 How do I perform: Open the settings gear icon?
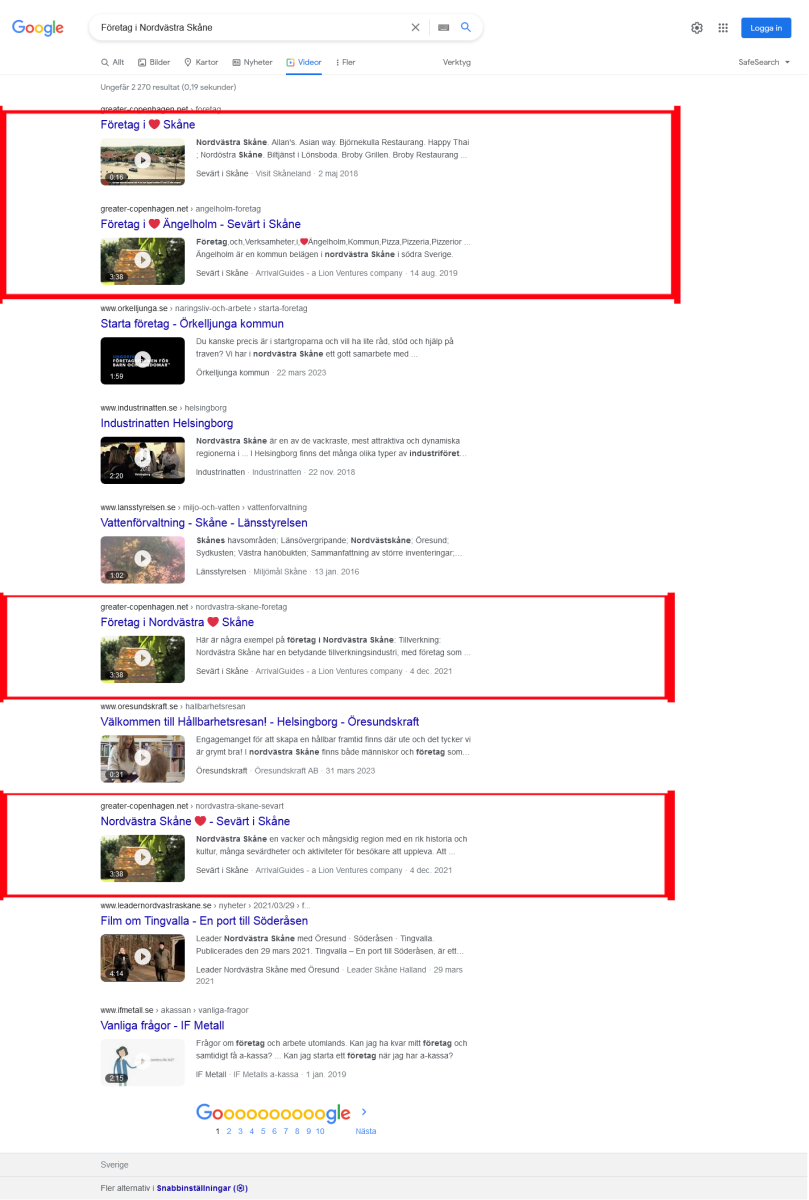pyautogui.click(x=697, y=28)
